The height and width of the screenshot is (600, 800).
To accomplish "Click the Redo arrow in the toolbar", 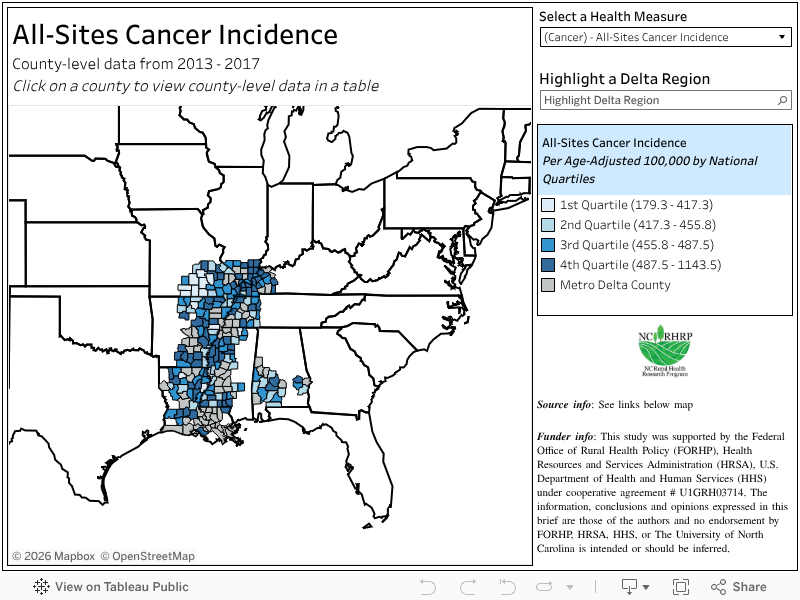I will [x=468, y=586].
